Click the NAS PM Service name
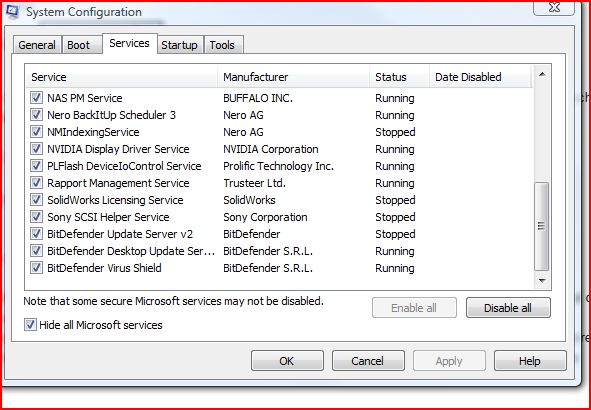The height and width of the screenshot is (410, 591). click(x=85, y=98)
